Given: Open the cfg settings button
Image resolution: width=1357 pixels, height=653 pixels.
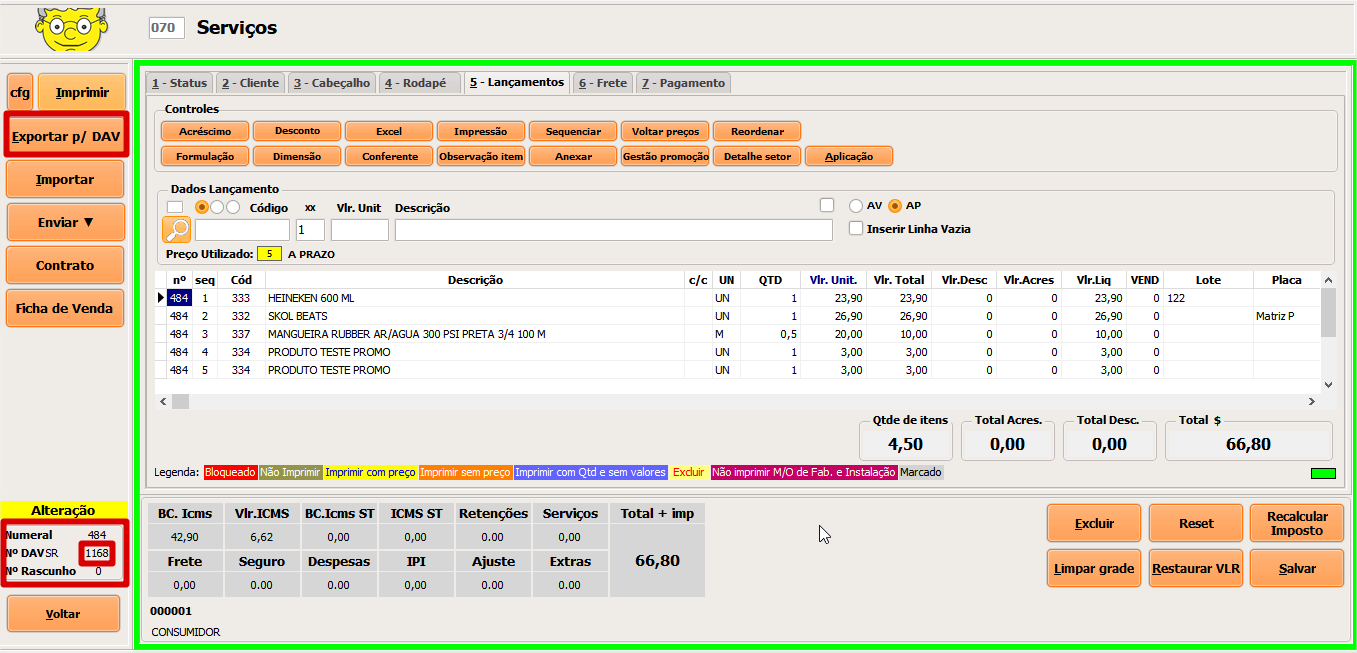Looking at the screenshot, I should click(x=20, y=93).
